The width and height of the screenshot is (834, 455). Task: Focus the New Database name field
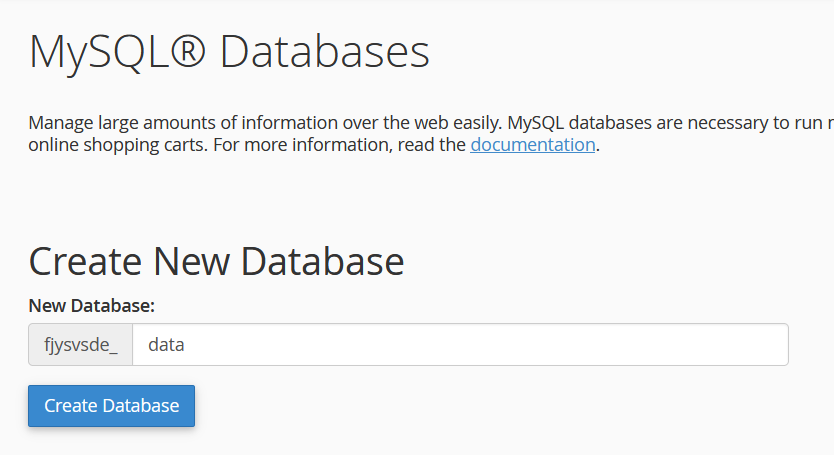pyautogui.click(x=460, y=345)
